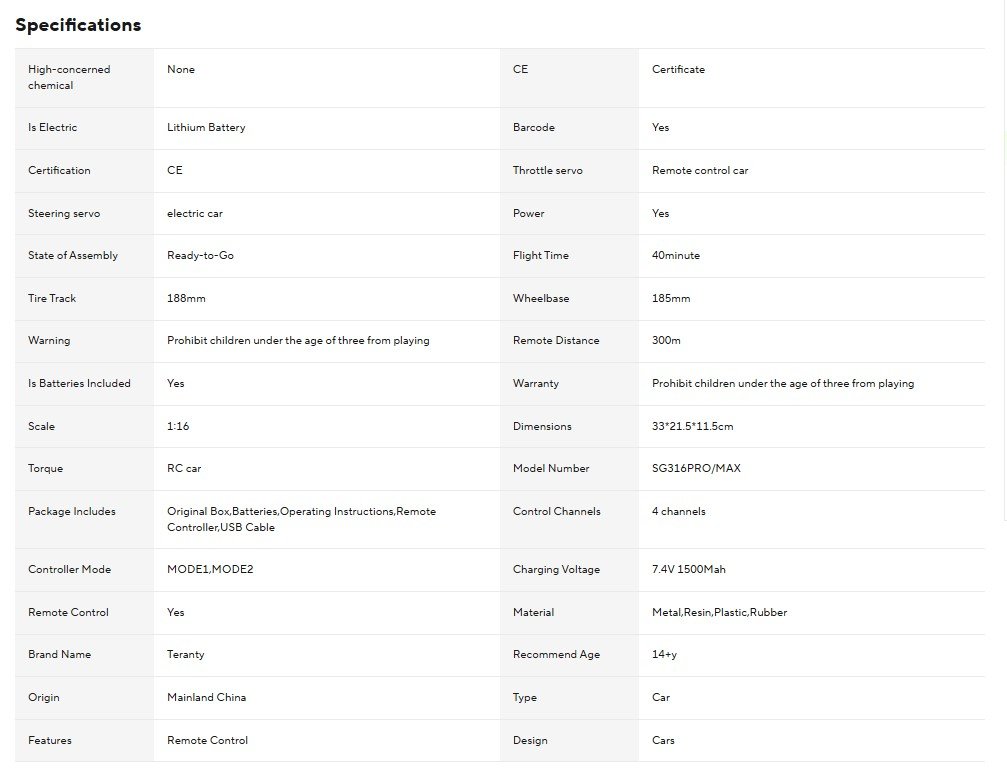Select the "185mm" wheelbase value
The image size is (1007, 769).
tap(671, 299)
